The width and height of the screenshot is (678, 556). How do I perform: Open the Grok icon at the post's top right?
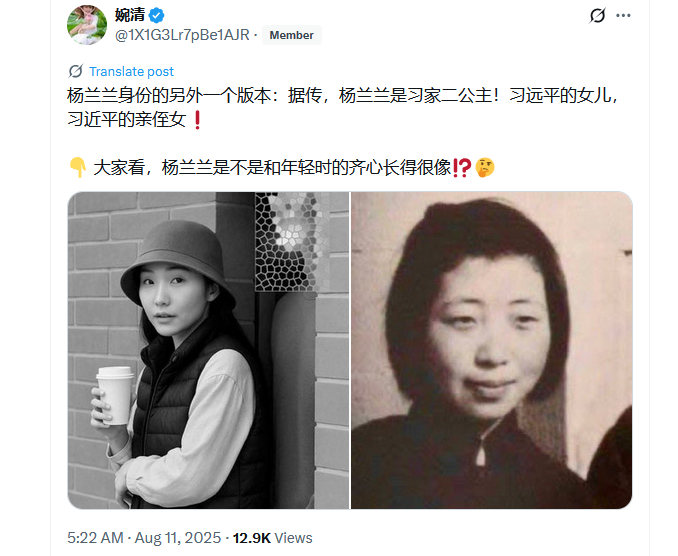tap(597, 16)
